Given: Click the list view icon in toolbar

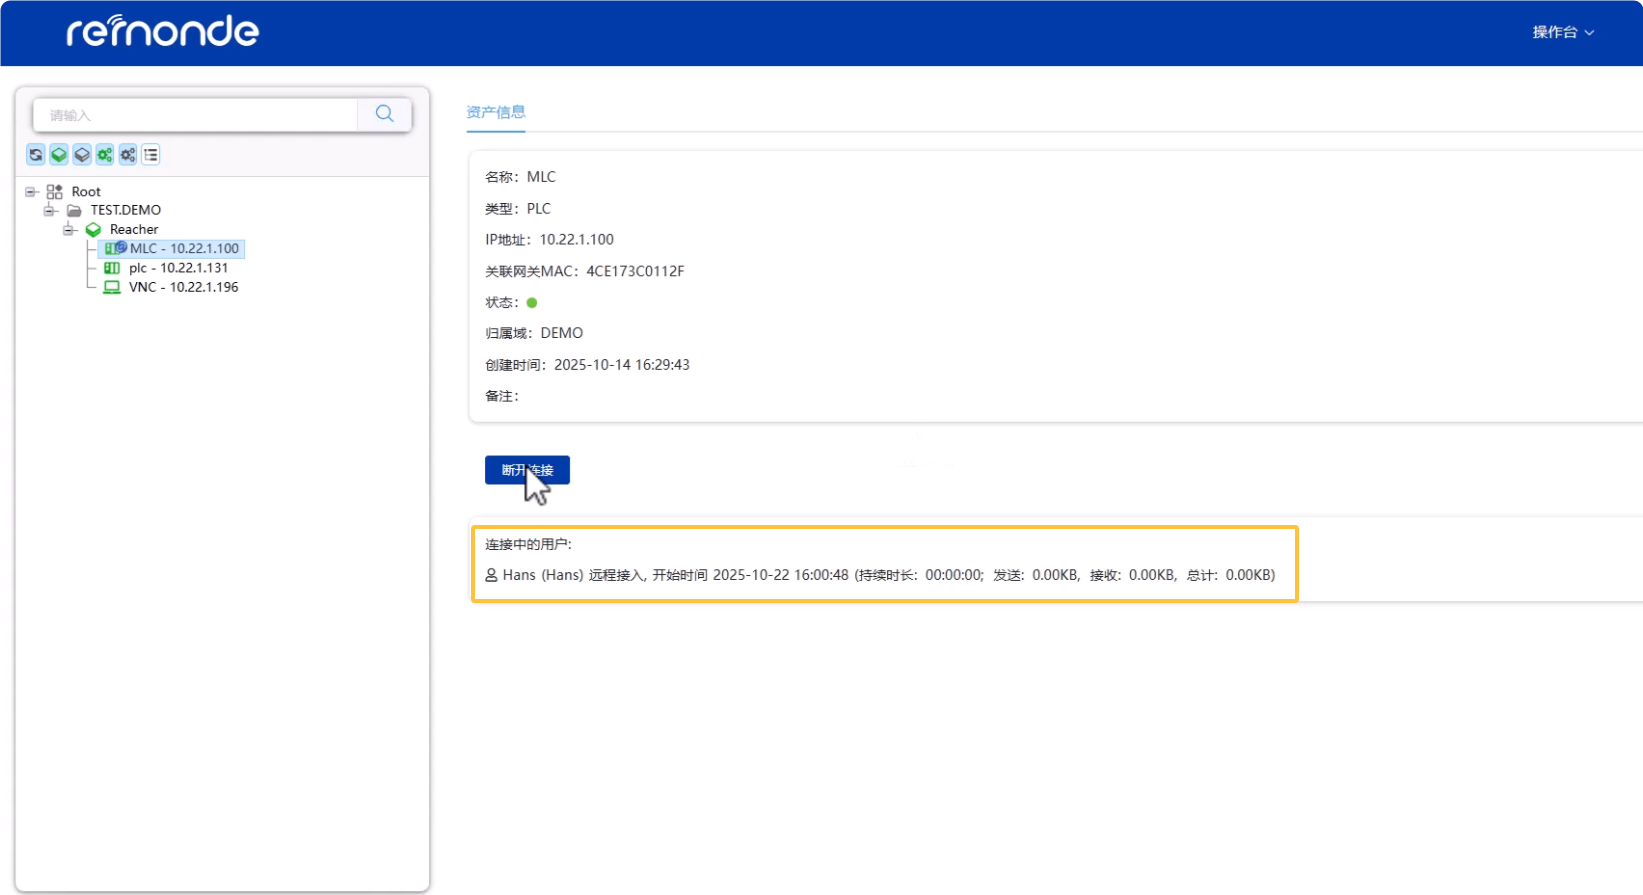Looking at the screenshot, I should click(151, 155).
